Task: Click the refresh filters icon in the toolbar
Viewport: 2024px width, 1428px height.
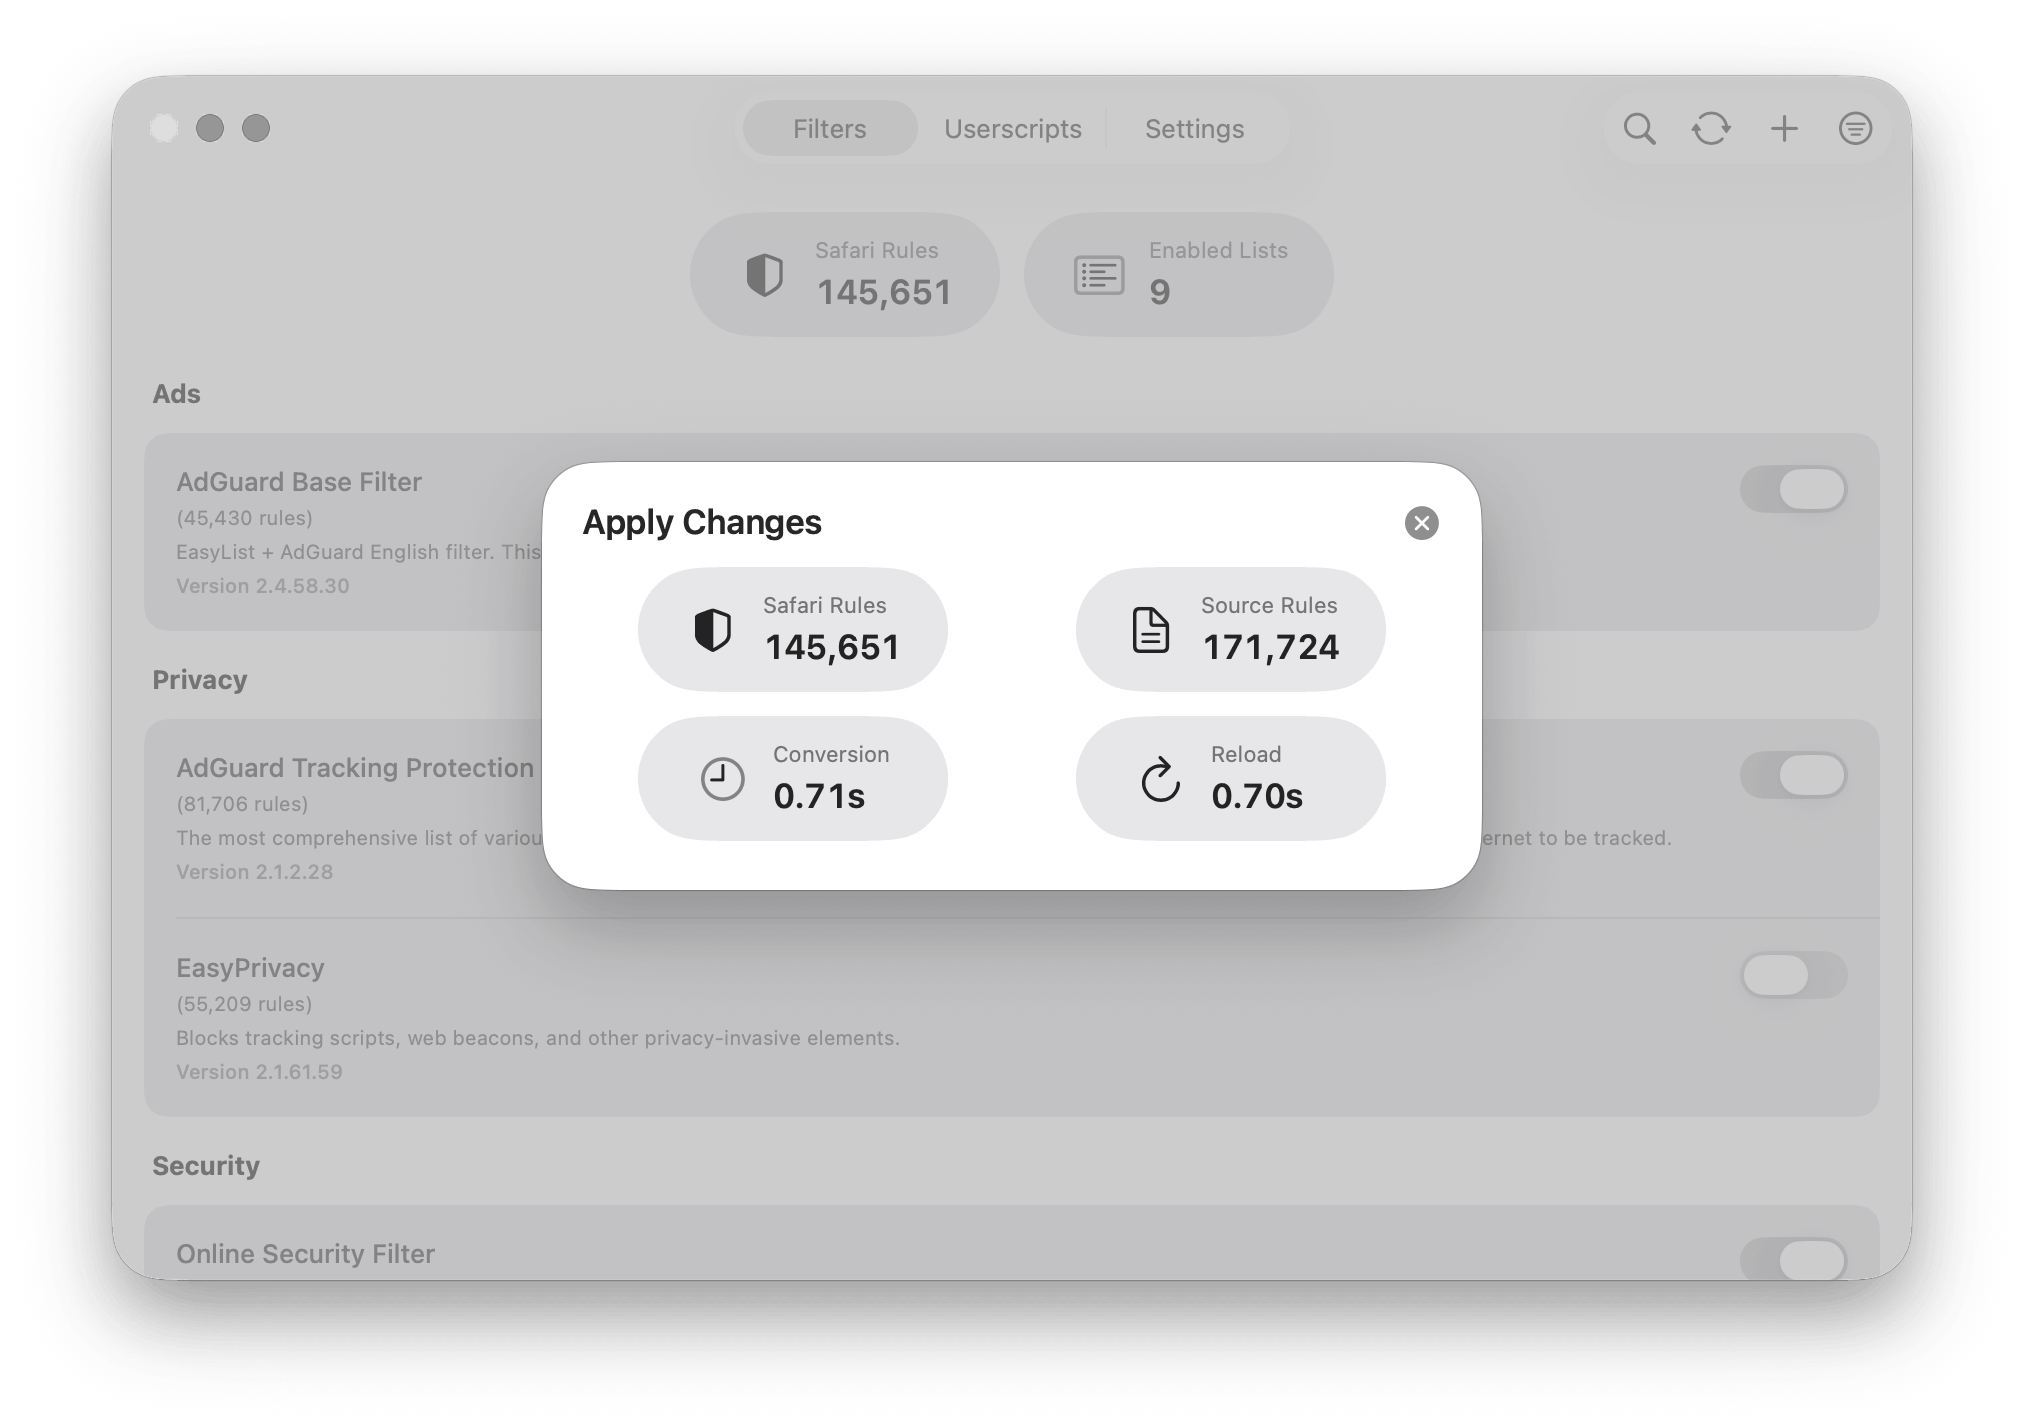Action: point(1711,129)
